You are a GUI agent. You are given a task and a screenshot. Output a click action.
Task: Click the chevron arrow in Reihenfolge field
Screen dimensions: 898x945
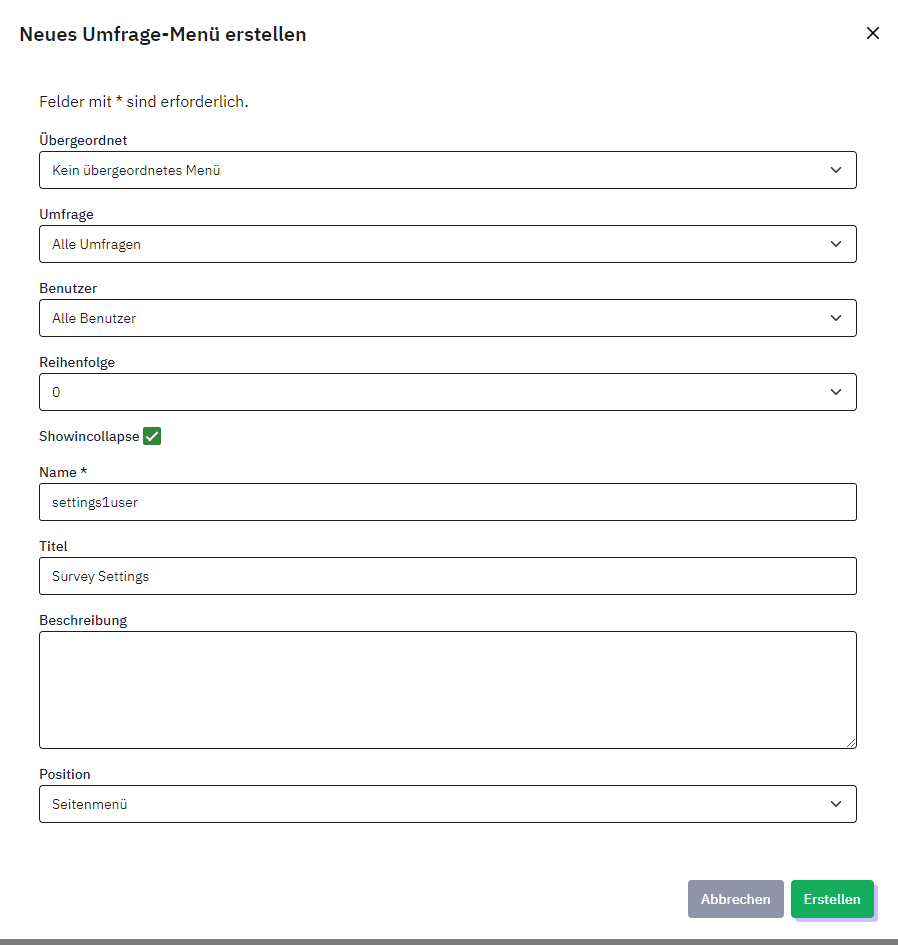point(836,392)
